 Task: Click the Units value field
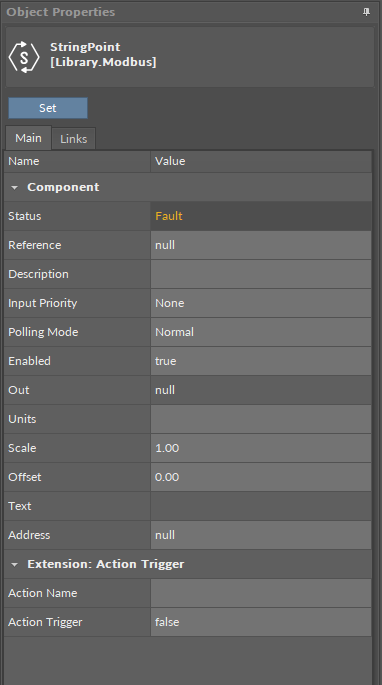click(x=261, y=419)
